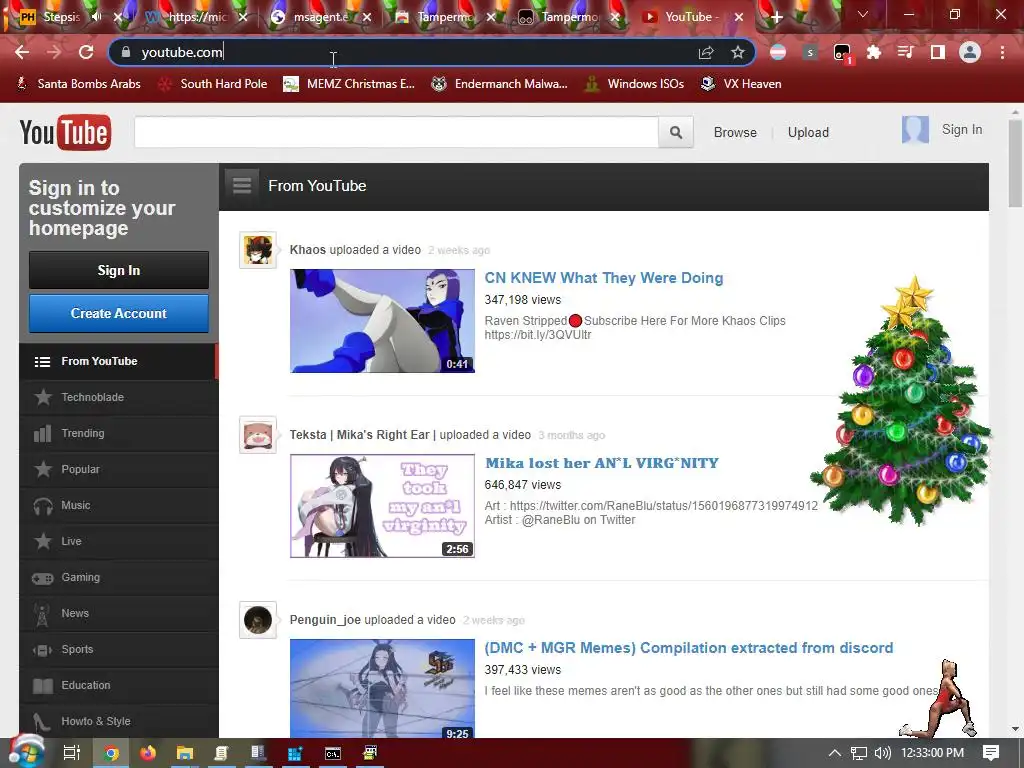The width and height of the screenshot is (1024, 768).
Task: Switch to the msagent tab
Action: point(320,17)
